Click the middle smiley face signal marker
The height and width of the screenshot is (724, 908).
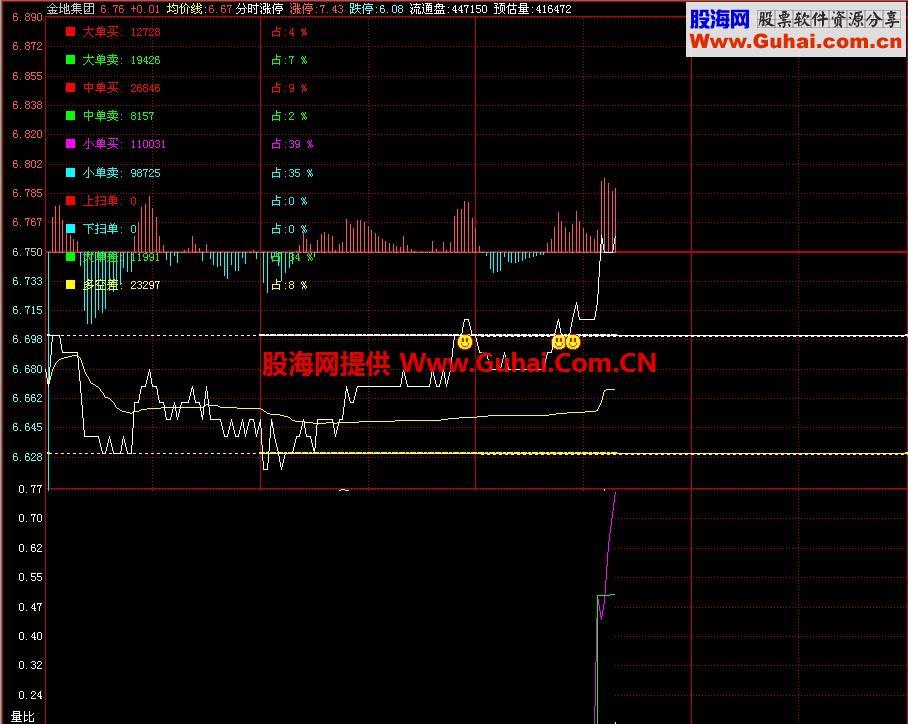559,342
